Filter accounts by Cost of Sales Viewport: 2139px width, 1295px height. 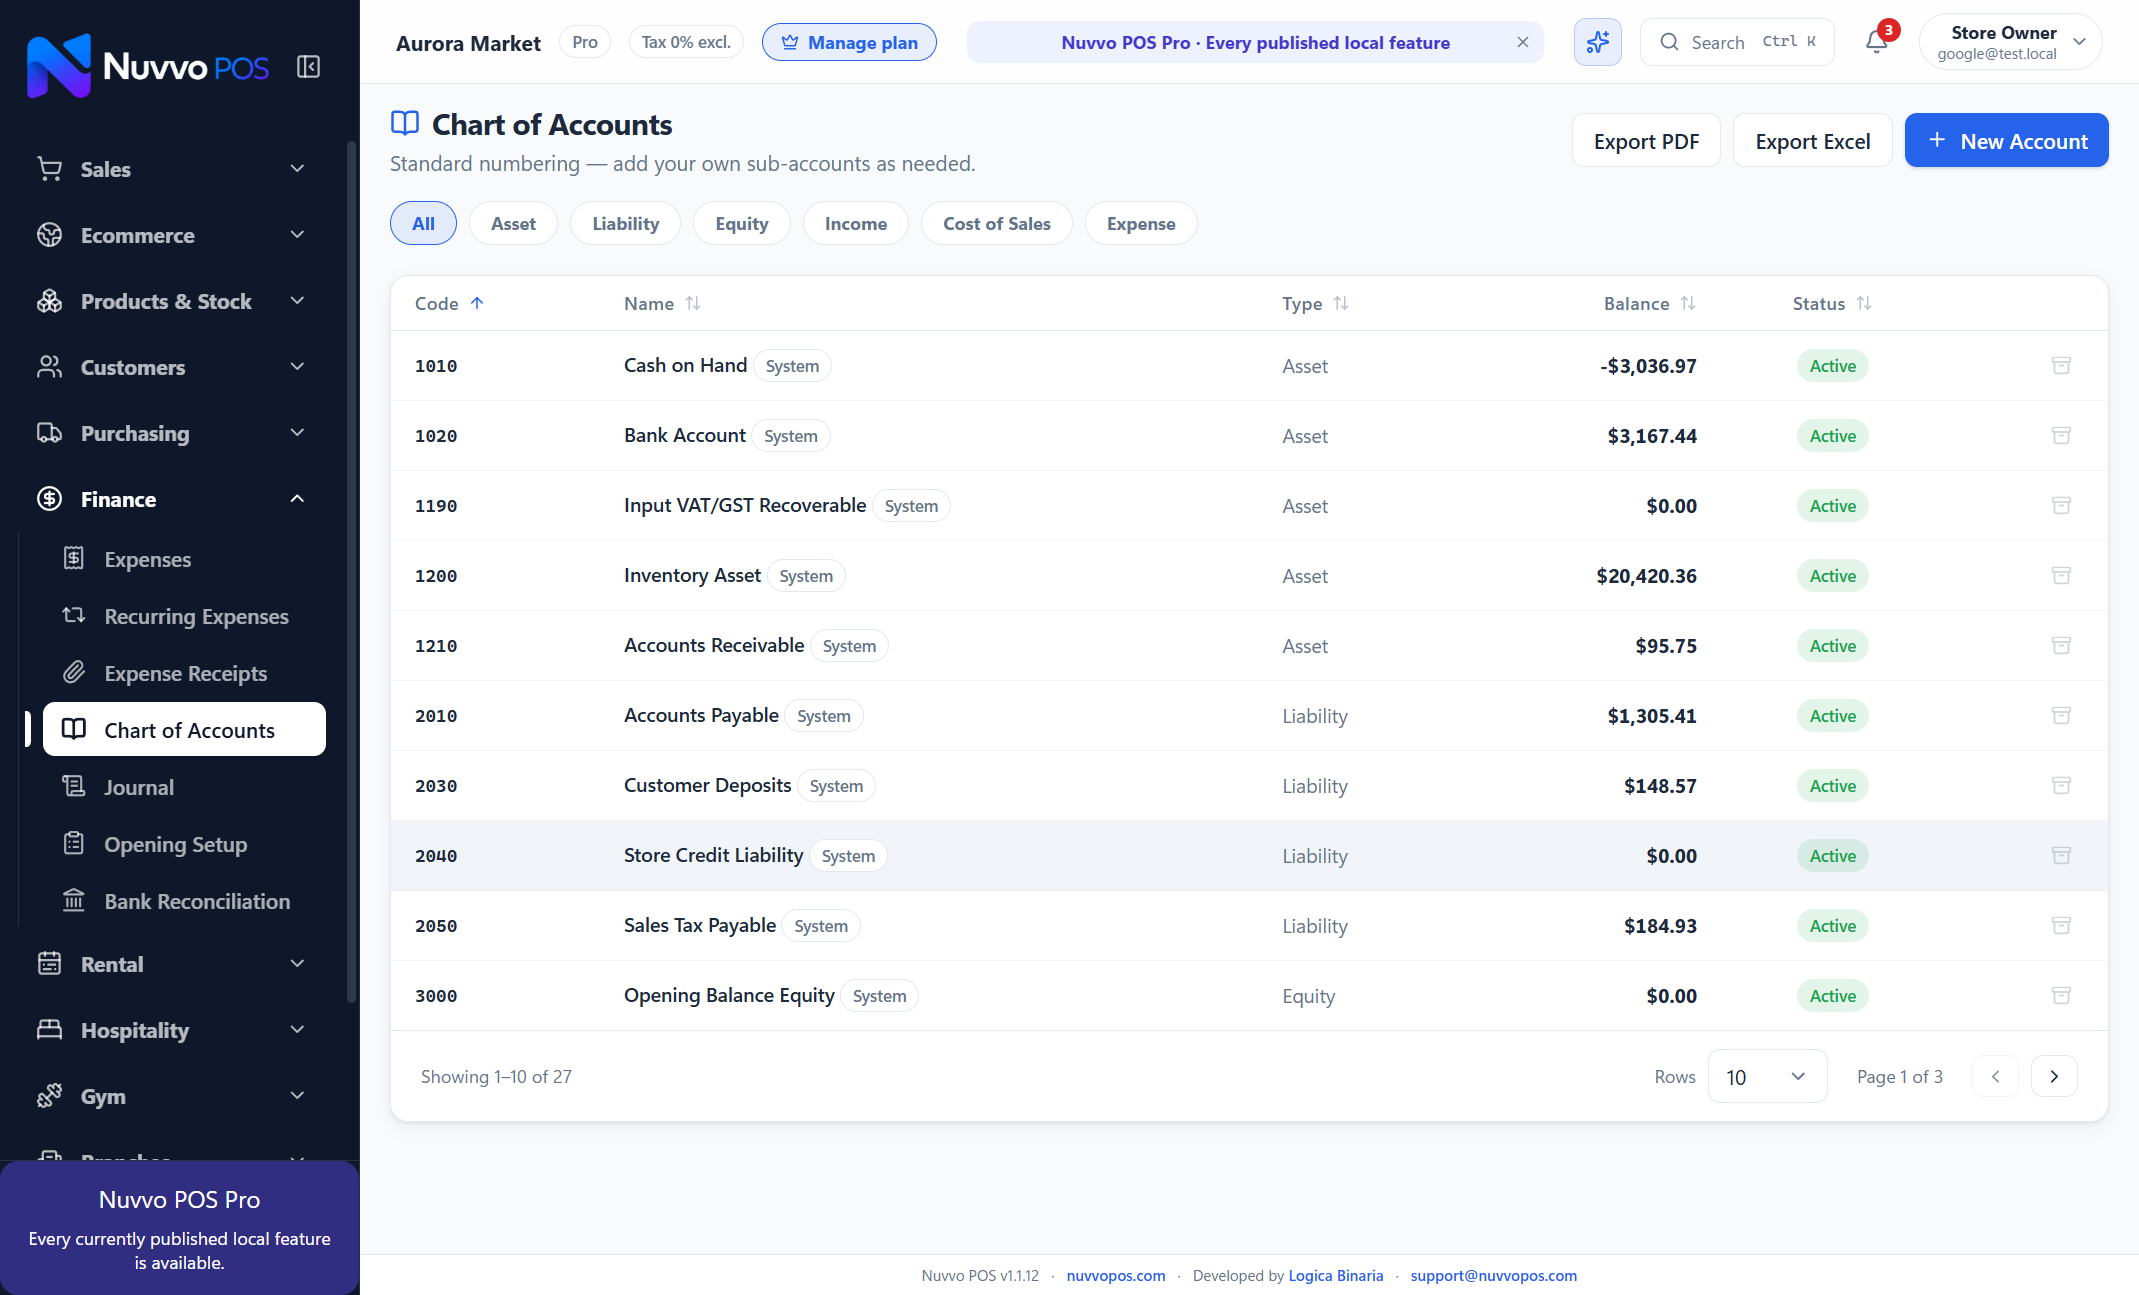[x=996, y=223]
